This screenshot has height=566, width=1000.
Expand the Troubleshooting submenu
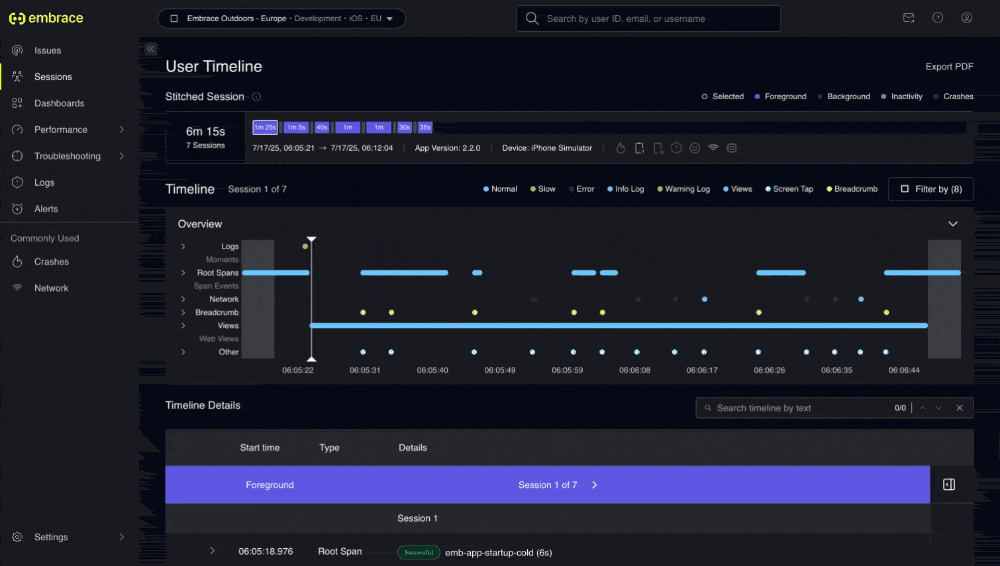121,156
